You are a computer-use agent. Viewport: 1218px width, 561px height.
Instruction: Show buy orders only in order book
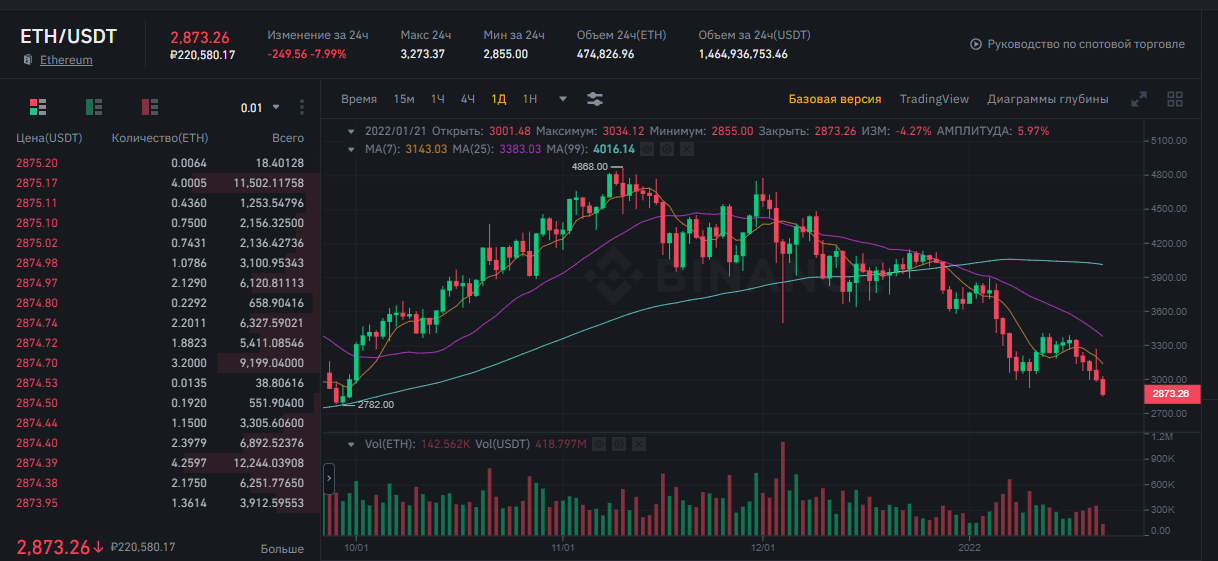click(x=94, y=107)
